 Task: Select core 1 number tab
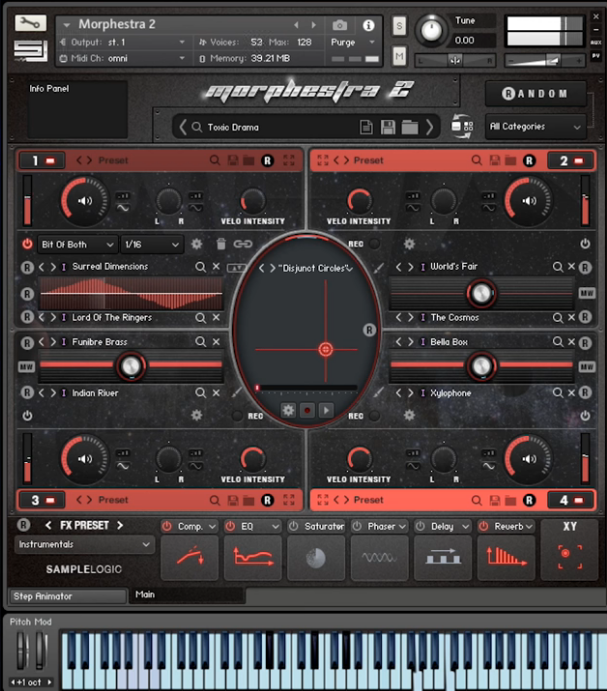tap(42, 160)
